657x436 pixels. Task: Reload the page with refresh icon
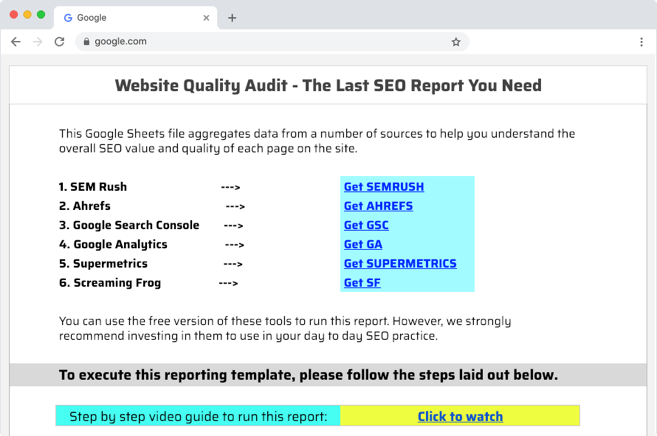(59, 42)
